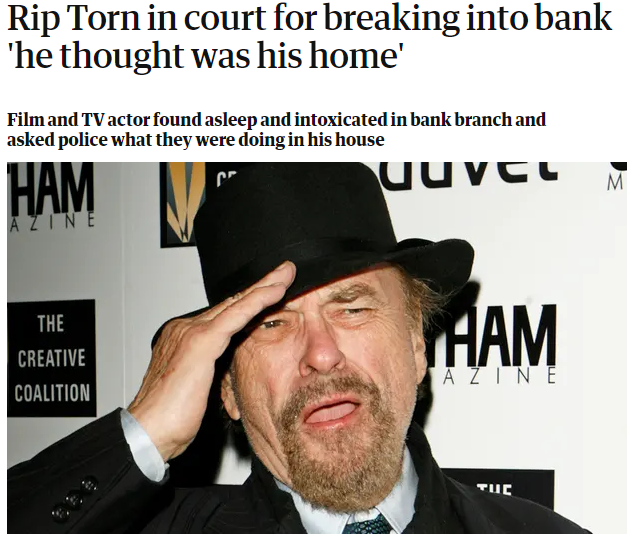Open the main article photo
Screen dimensions: 643x542
point(317,348)
